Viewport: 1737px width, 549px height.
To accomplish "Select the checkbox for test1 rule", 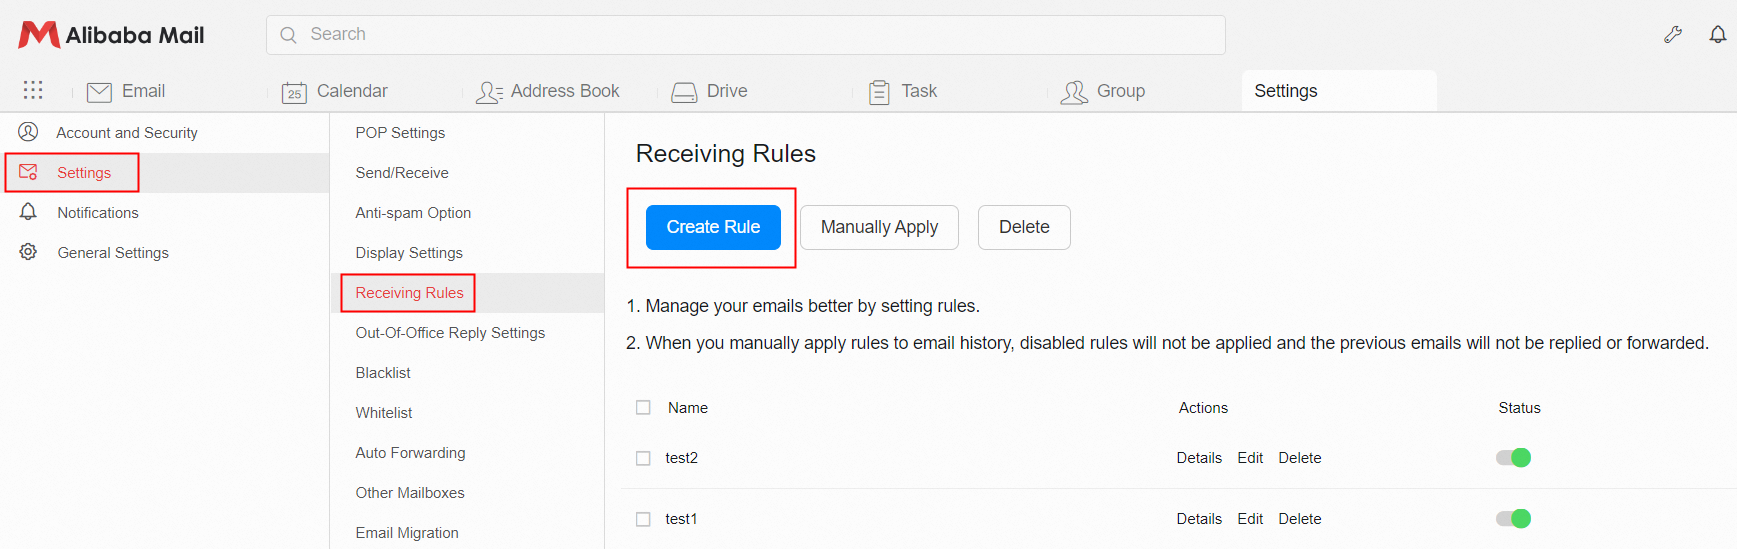I will click(643, 519).
